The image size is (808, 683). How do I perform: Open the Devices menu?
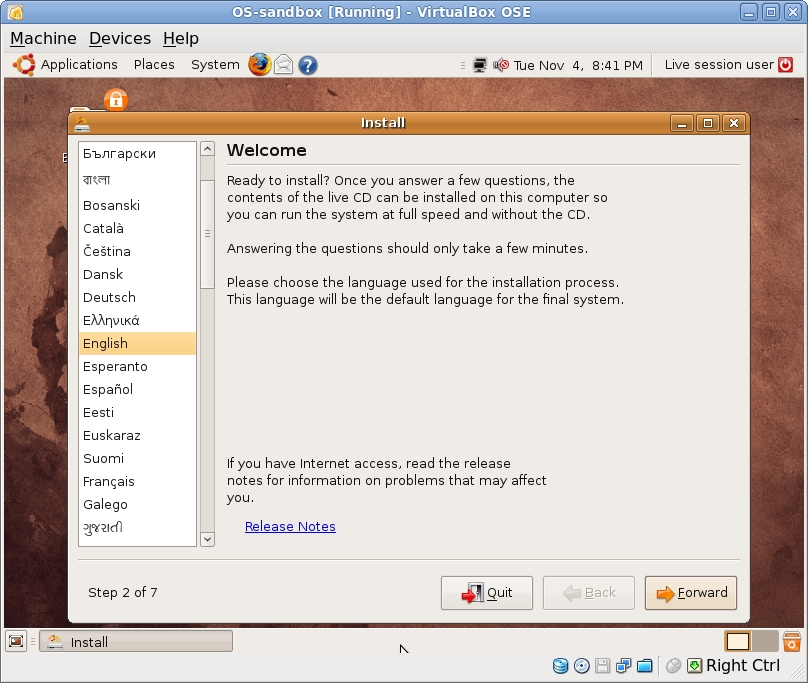click(120, 38)
